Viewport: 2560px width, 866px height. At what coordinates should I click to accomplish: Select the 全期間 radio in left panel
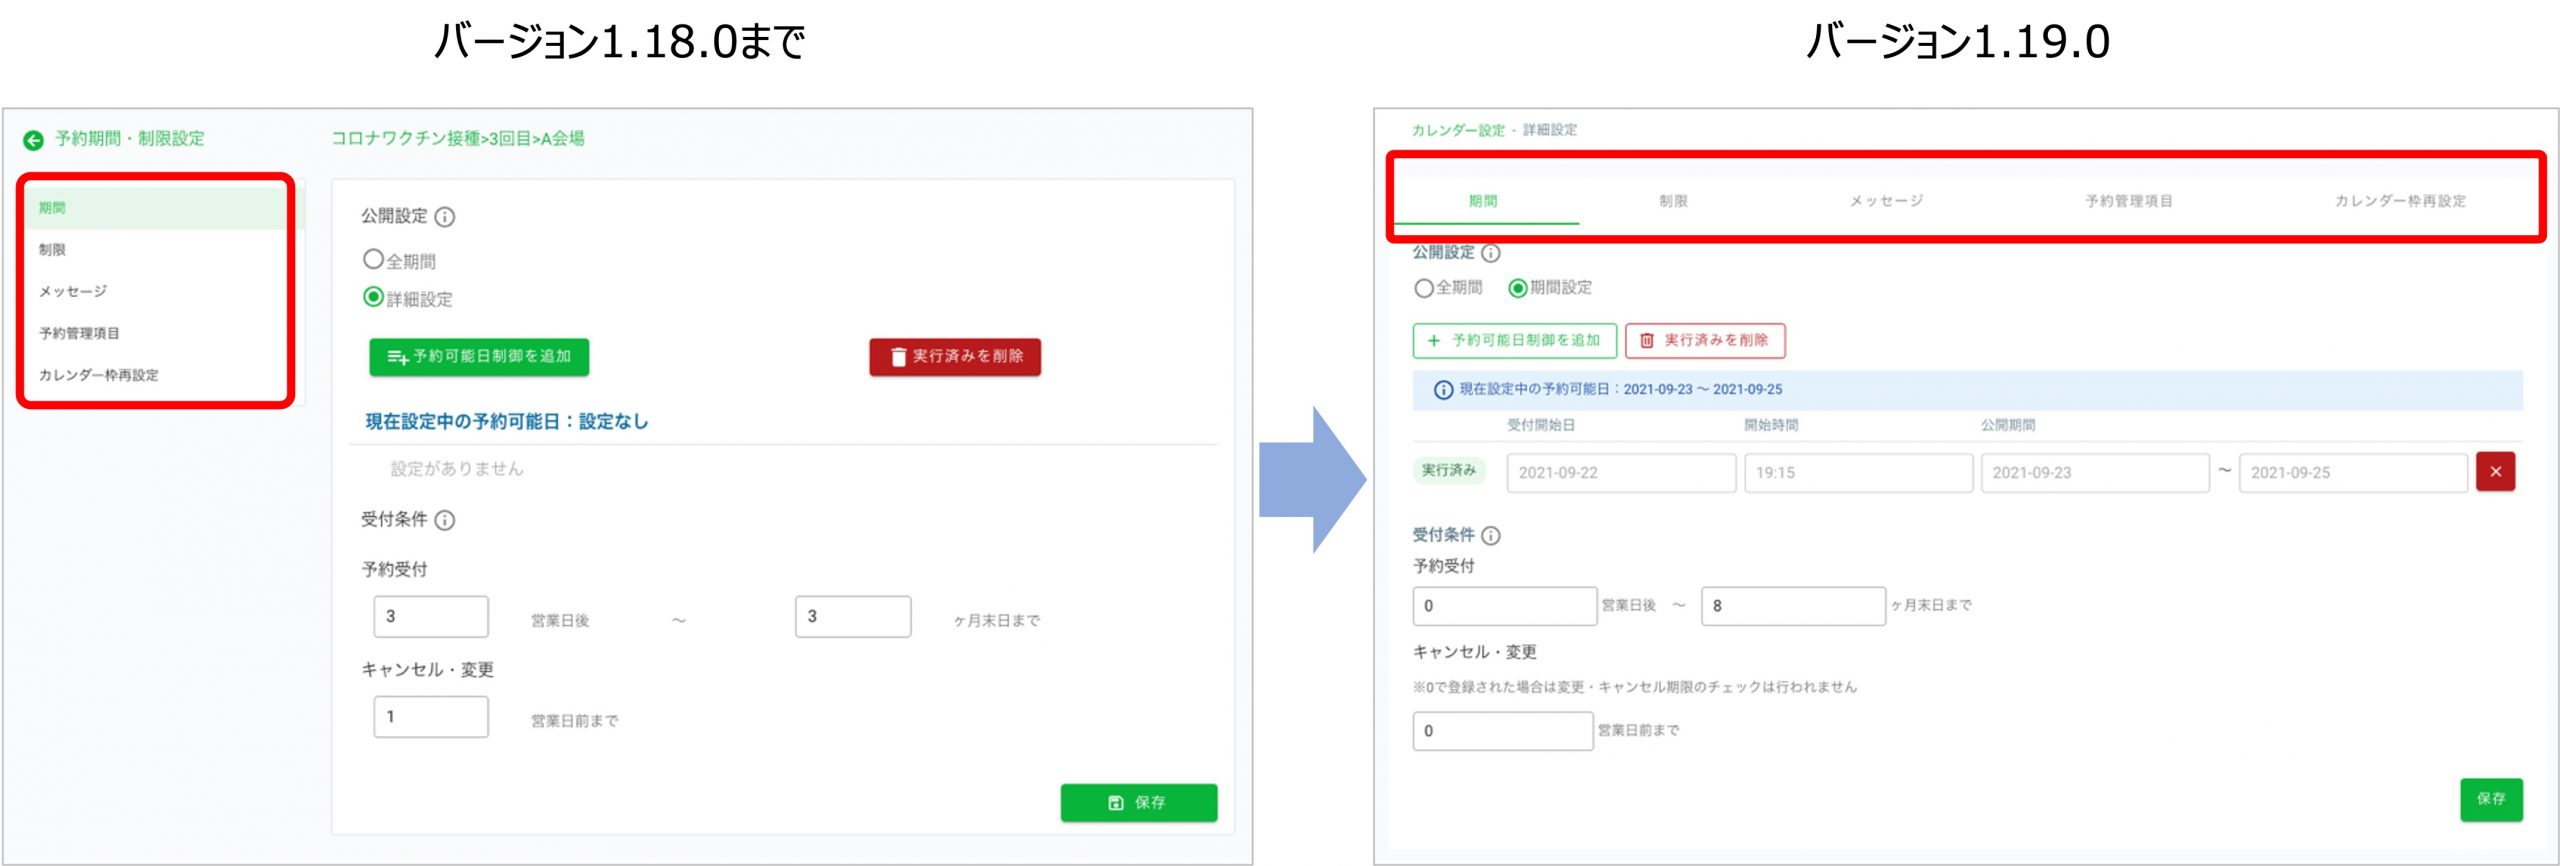click(x=373, y=260)
